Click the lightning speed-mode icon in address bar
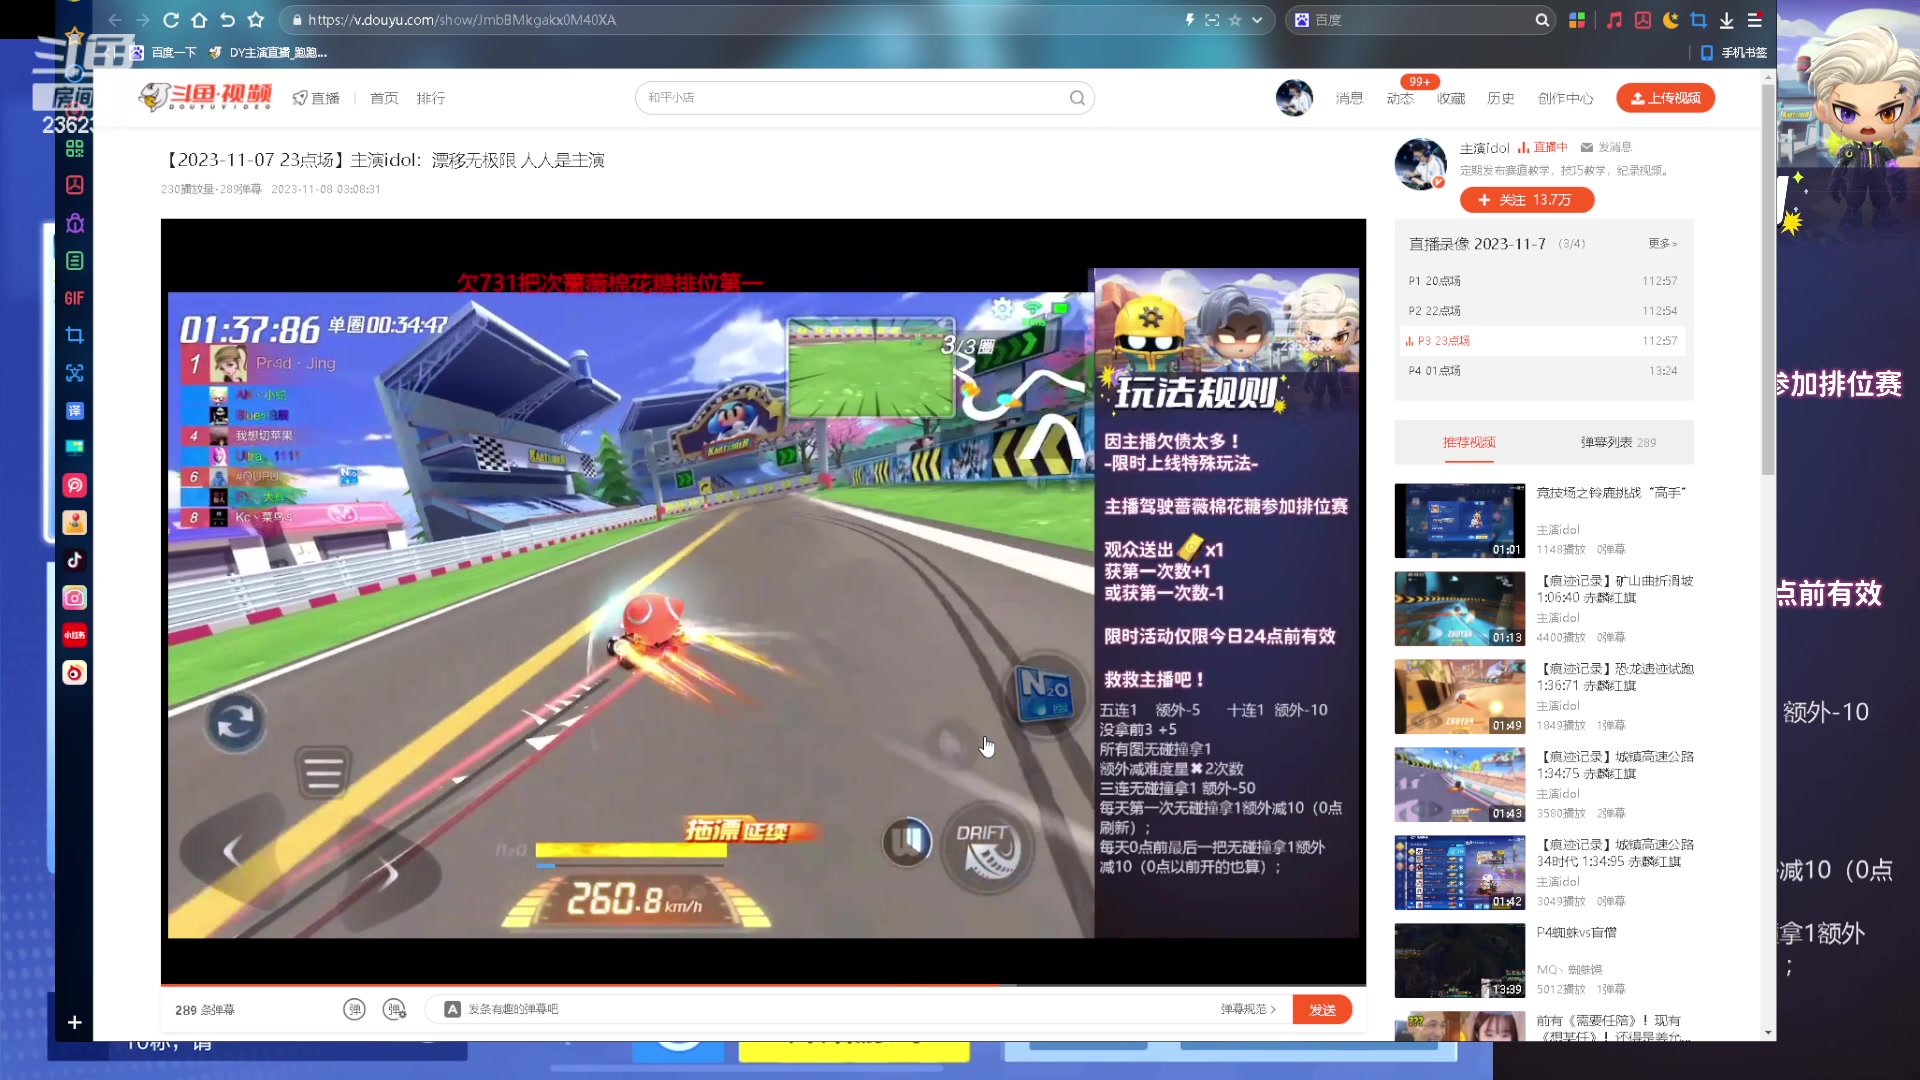 click(x=1189, y=20)
